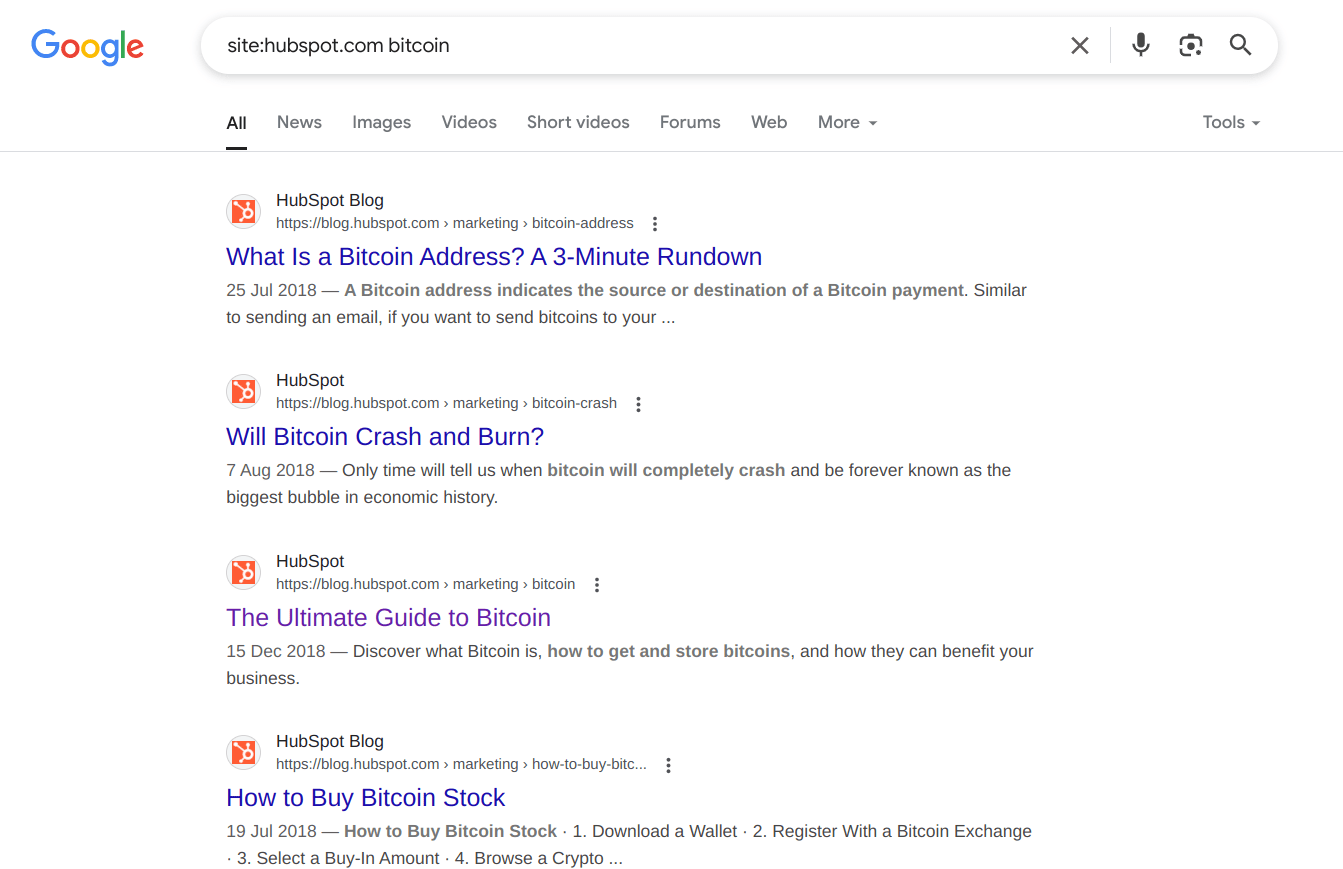Click 'HubSpot Blog' name above How to Buy result
This screenshot has width=1343, height=869.
pos(330,741)
